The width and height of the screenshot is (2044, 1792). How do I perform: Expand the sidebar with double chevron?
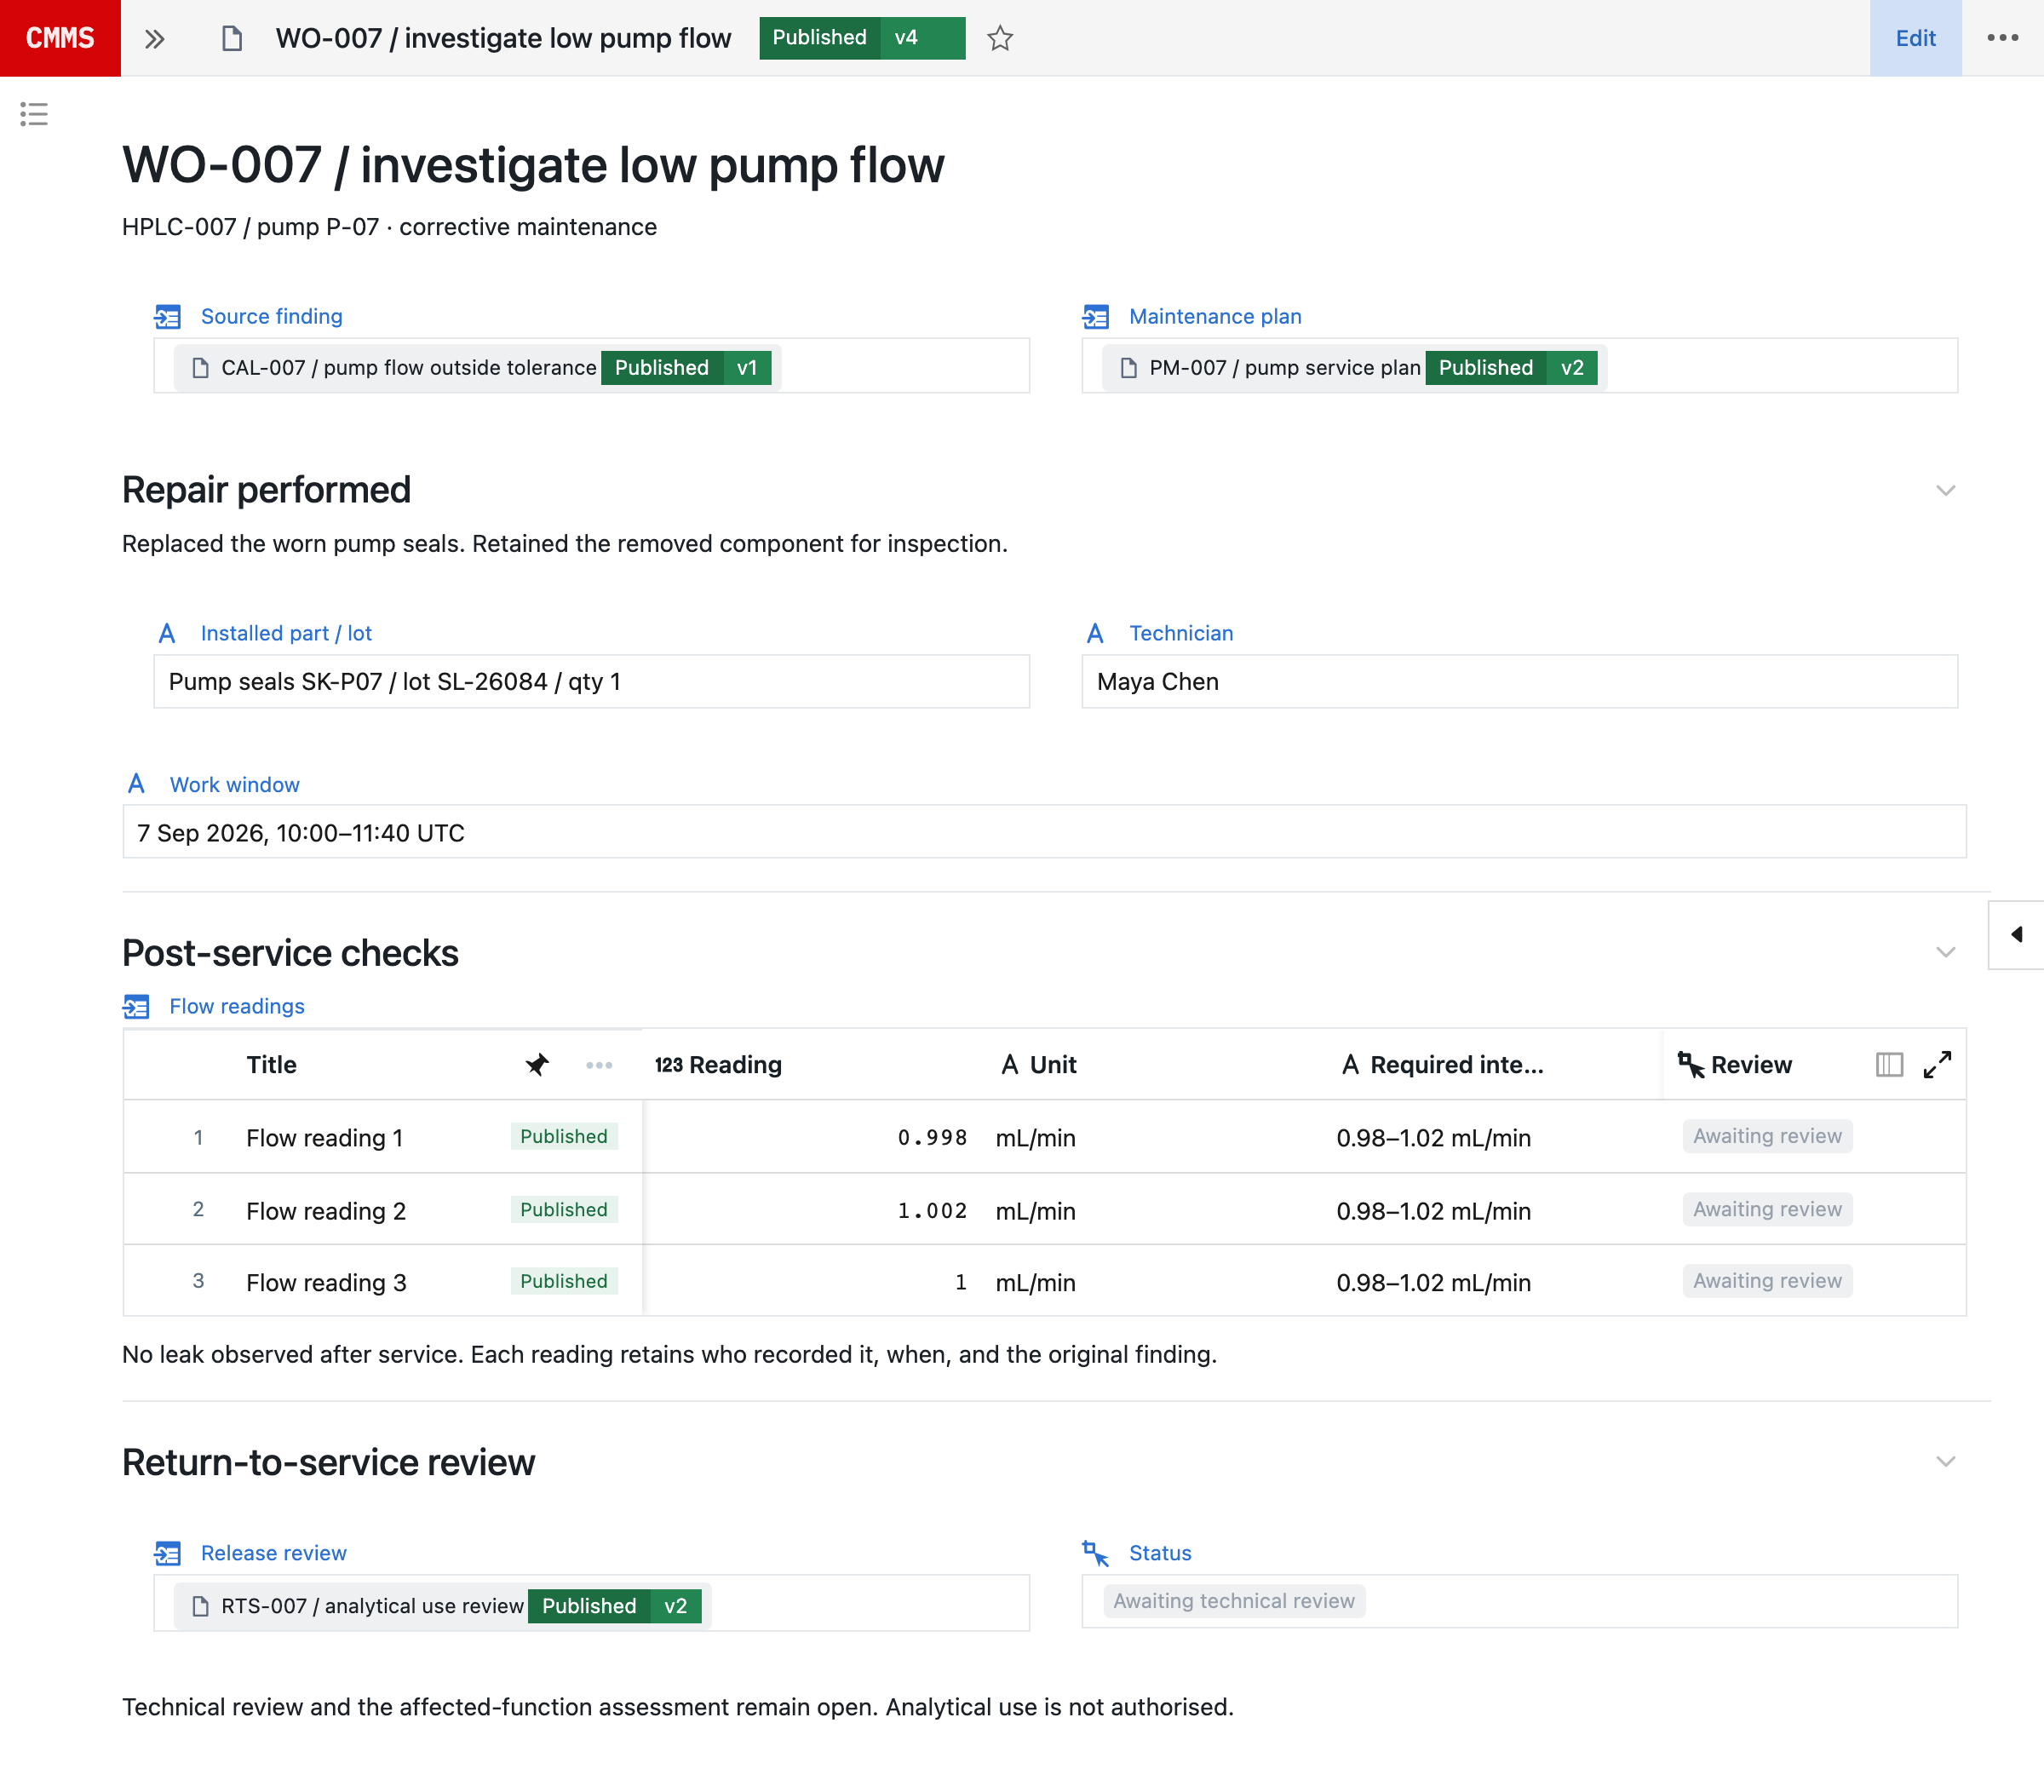pyautogui.click(x=154, y=39)
